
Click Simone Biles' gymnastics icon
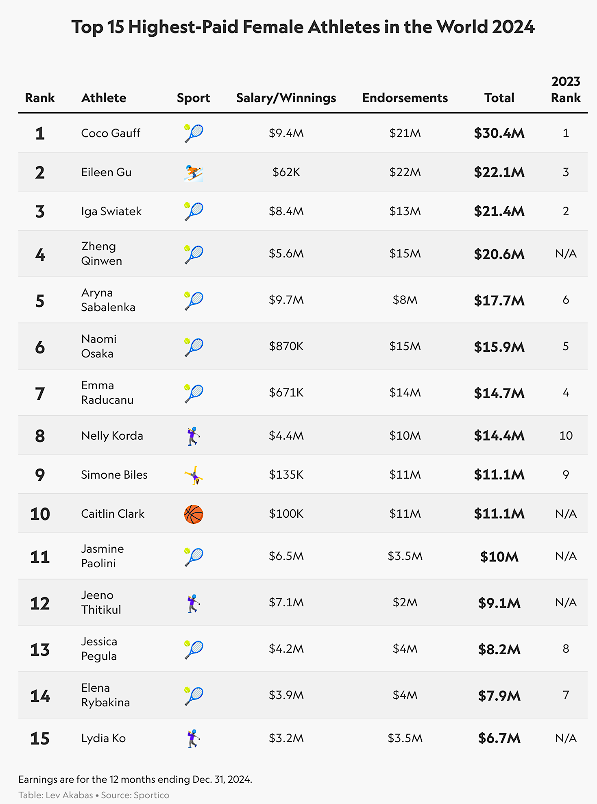point(193,475)
